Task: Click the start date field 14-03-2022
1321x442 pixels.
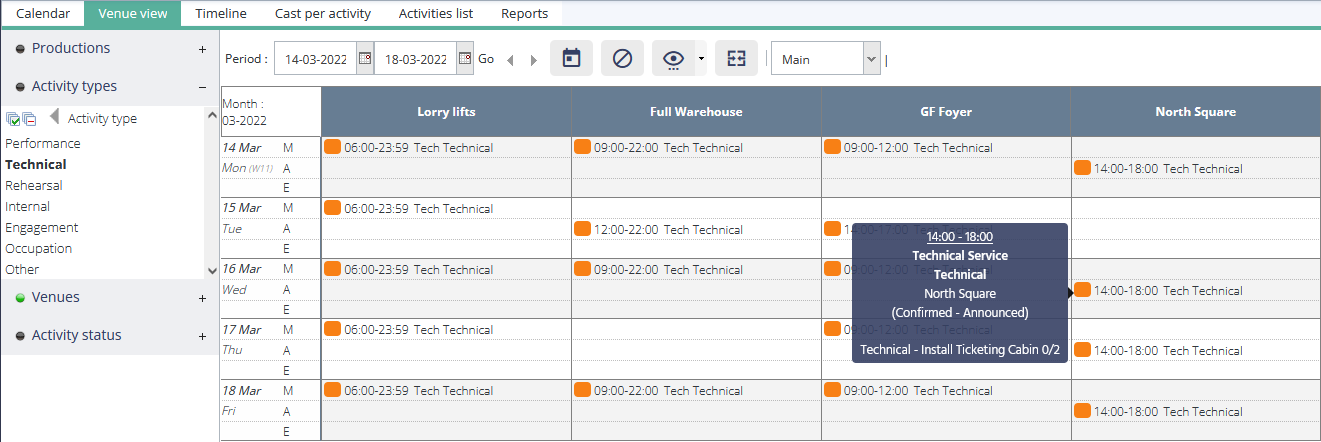Action: point(316,59)
